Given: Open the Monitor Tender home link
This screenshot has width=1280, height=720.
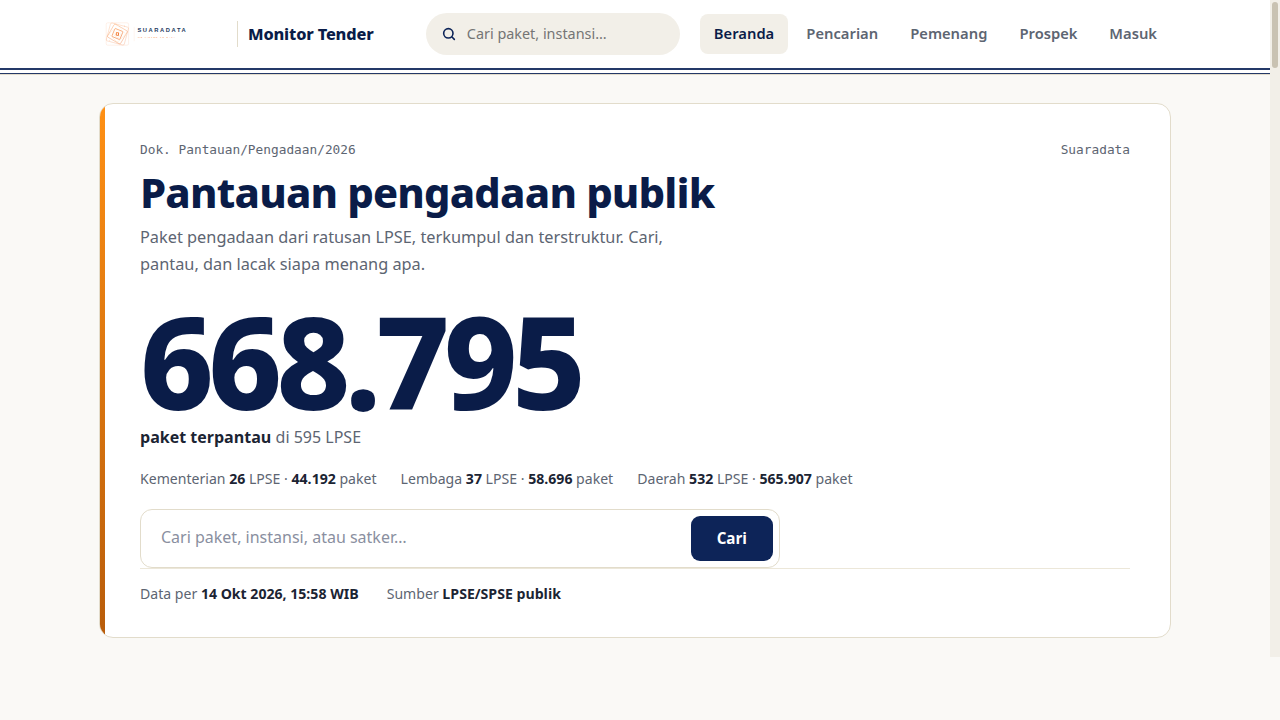Looking at the screenshot, I should coord(311,34).
